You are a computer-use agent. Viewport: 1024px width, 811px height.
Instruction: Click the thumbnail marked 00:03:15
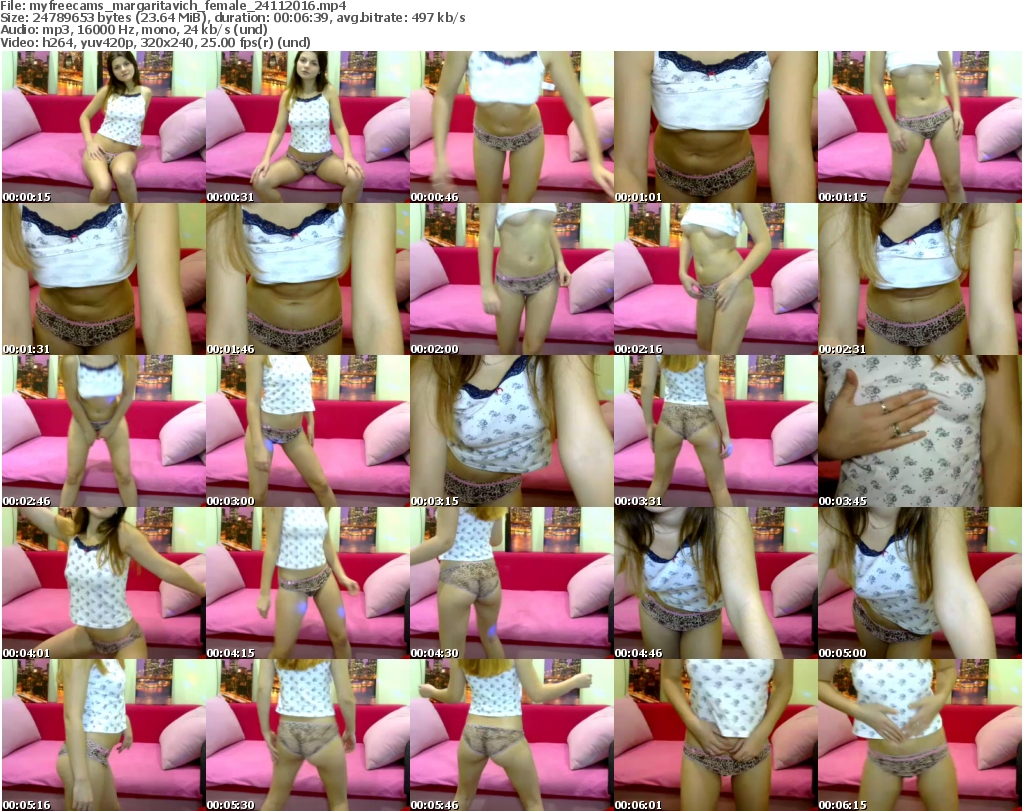(x=511, y=431)
